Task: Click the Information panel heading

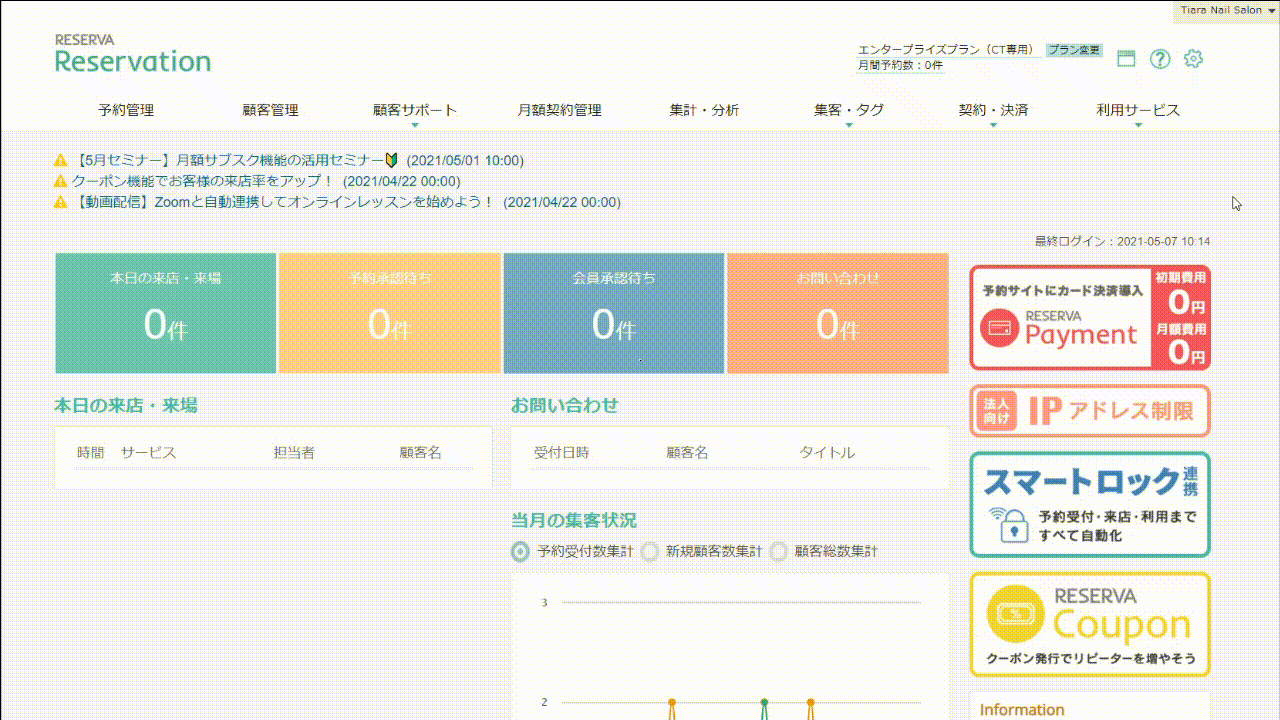Action: click(1022, 710)
